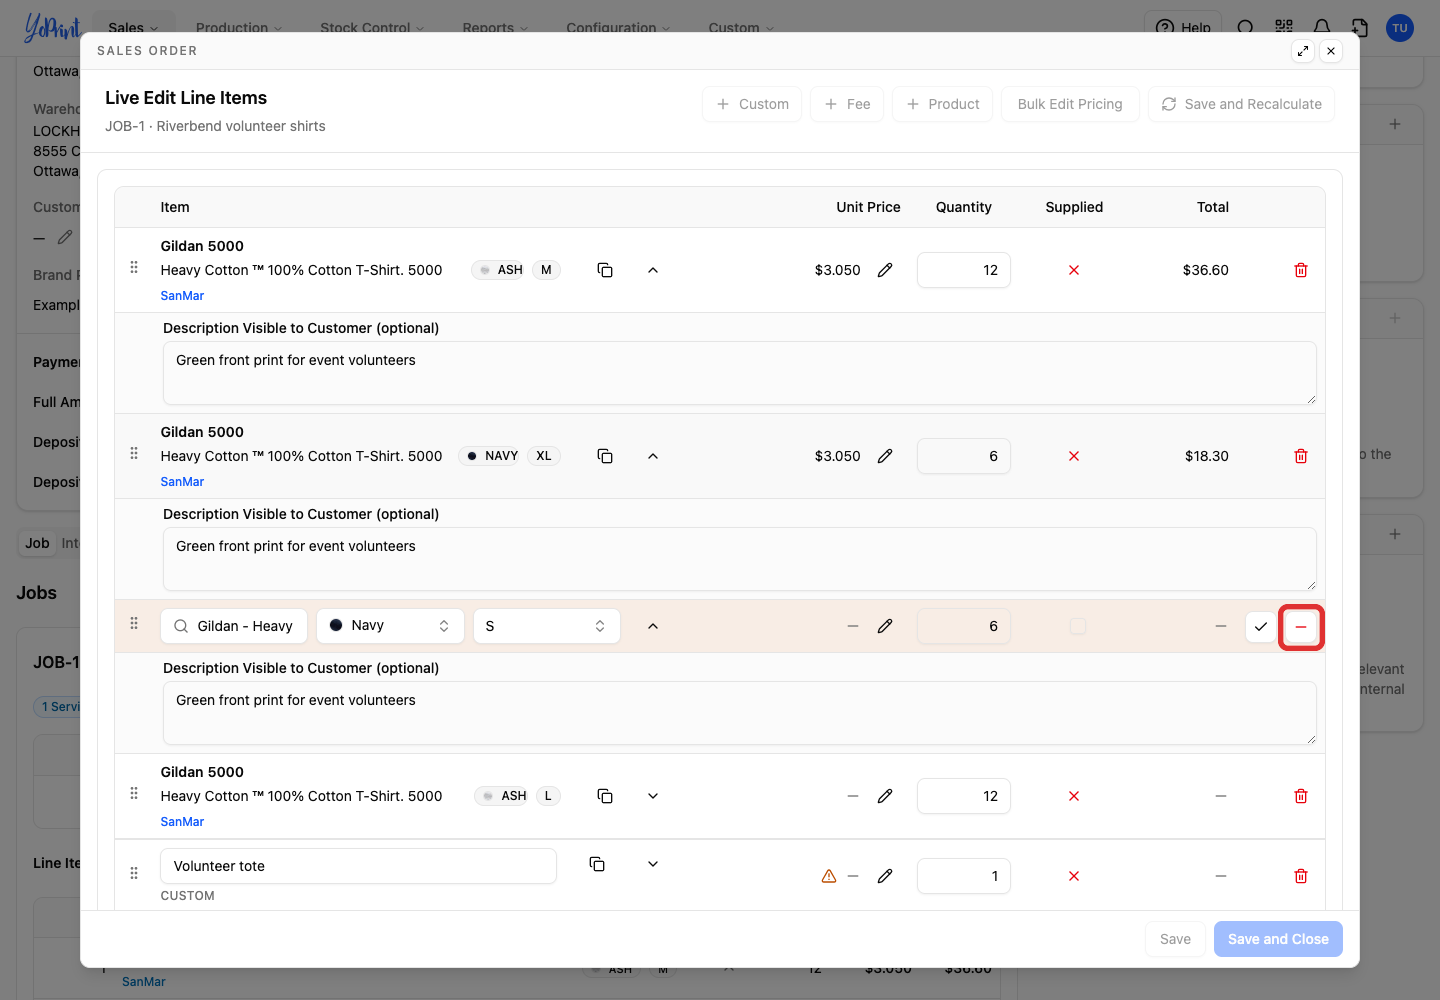The height and width of the screenshot is (1000, 1440).
Task: Open the TU user avatar menu
Action: tap(1400, 28)
